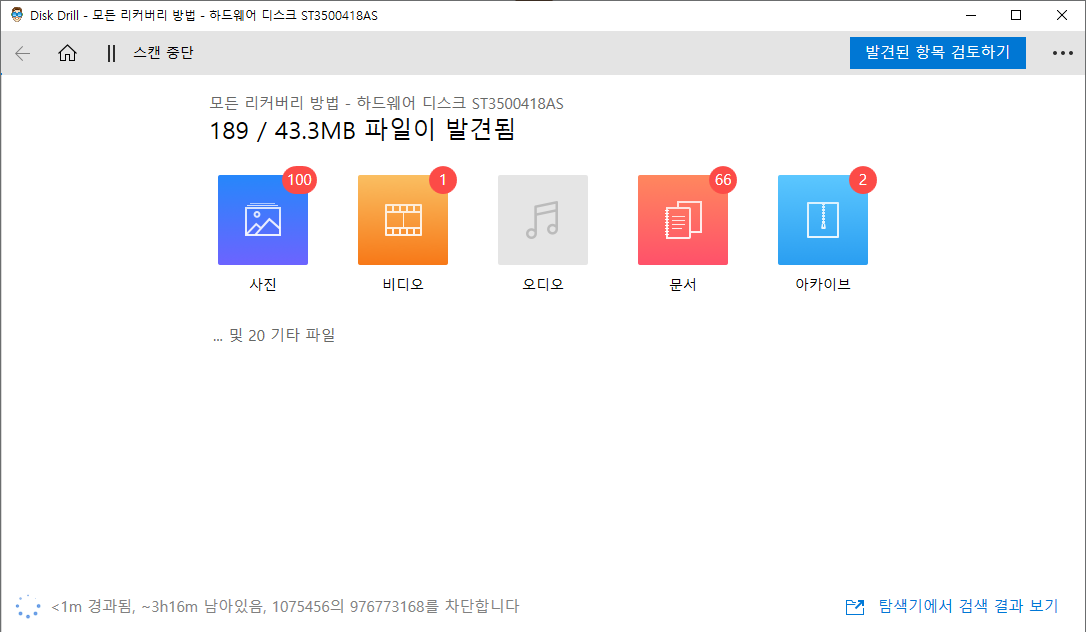Click the red 100 badge on 사진
This screenshot has width=1086, height=632.
tap(299, 180)
